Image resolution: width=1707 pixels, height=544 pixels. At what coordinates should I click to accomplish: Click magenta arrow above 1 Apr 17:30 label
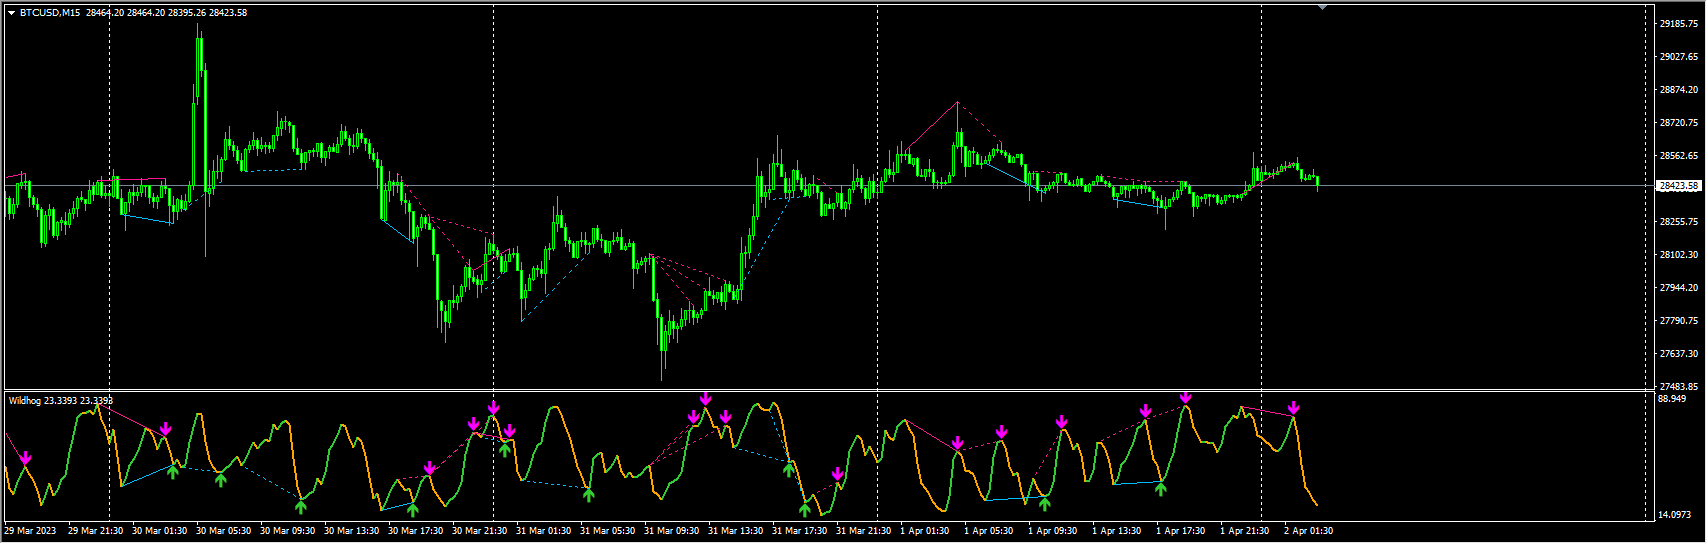[x=1185, y=398]
